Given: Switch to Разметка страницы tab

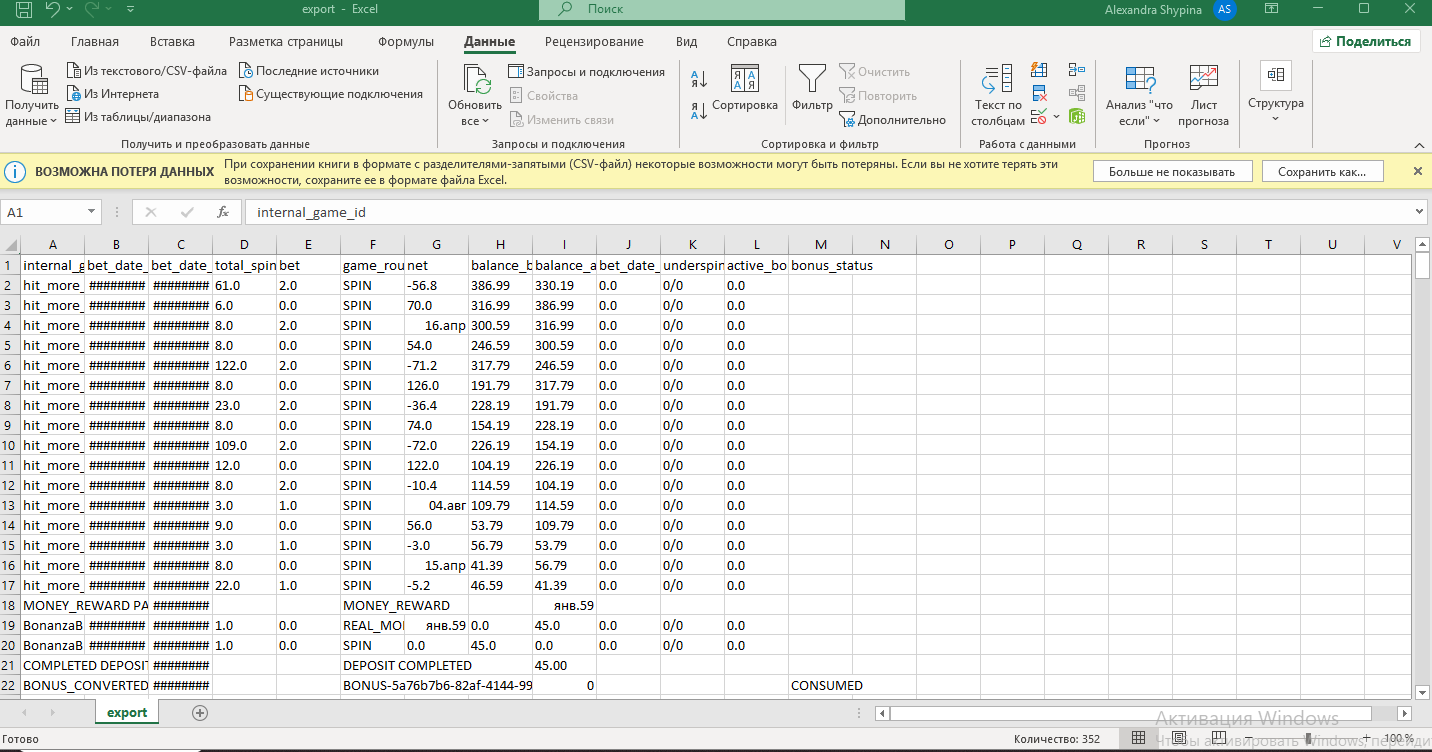Looking at the screenshot, I should pos(286,42).
